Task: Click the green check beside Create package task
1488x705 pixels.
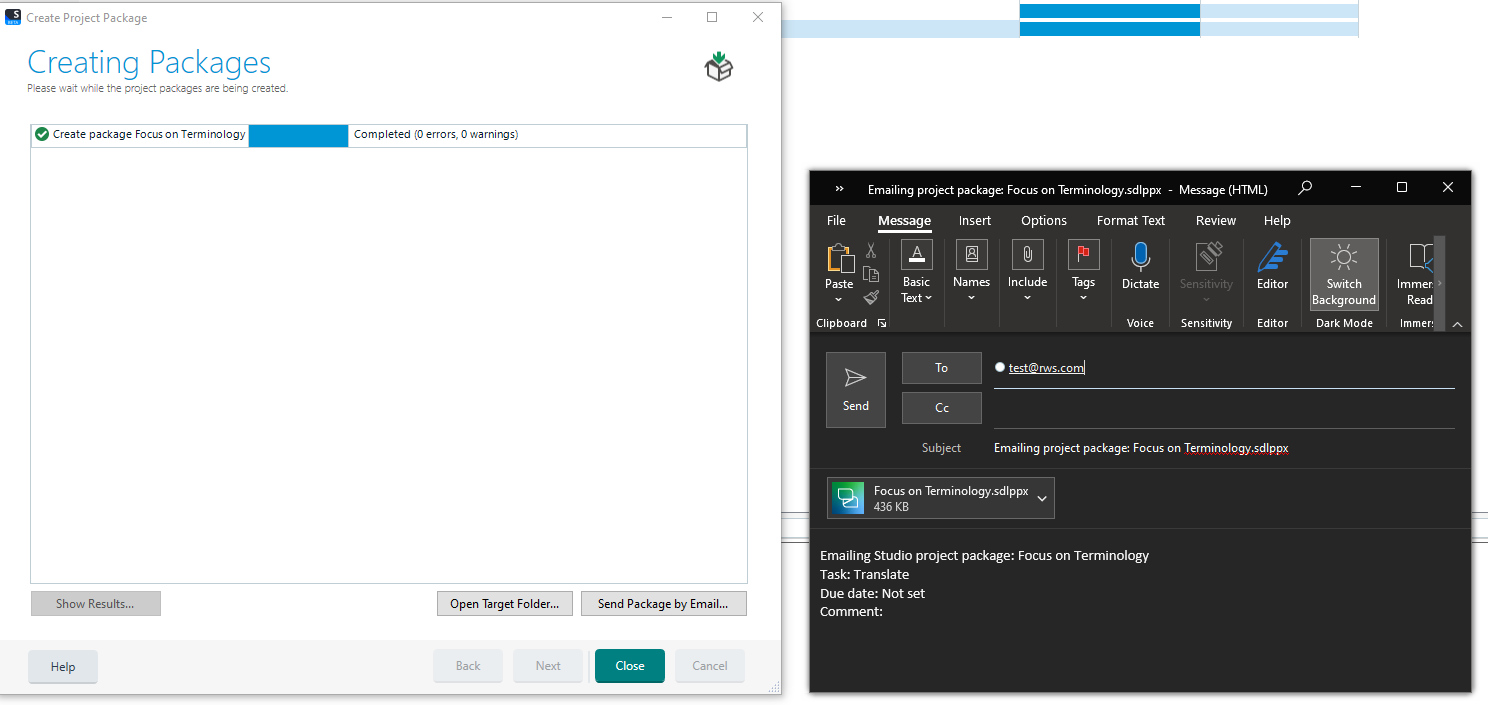Action: (x=42, y=134)
